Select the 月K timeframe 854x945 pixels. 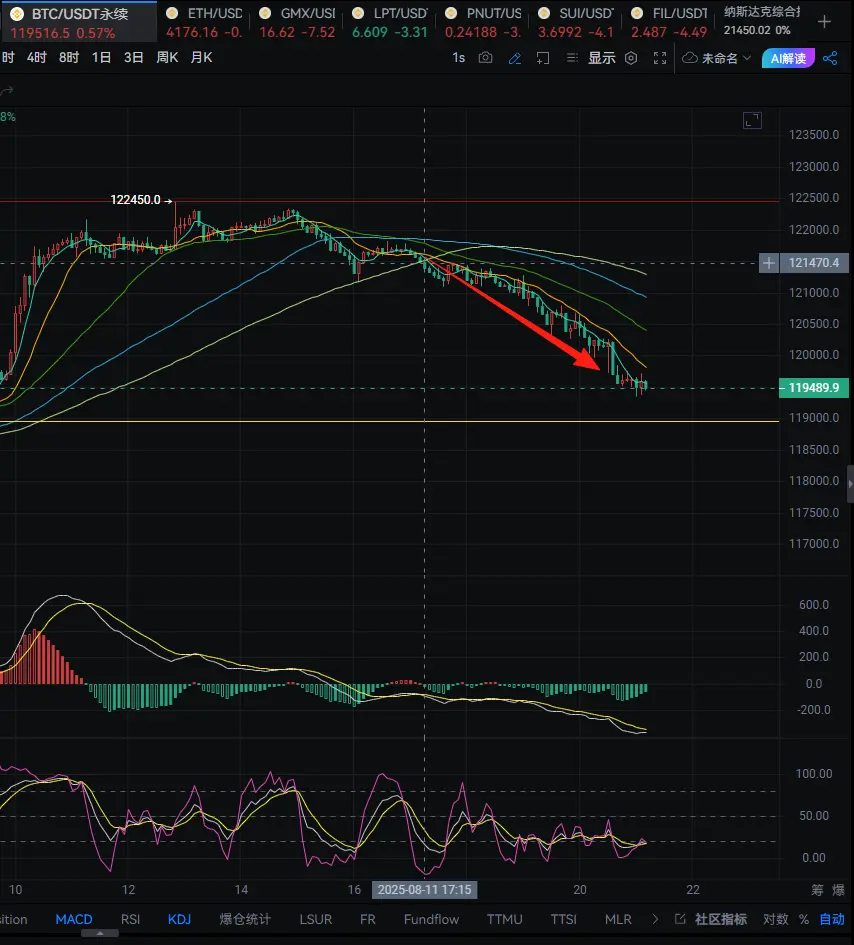point(201,57)
